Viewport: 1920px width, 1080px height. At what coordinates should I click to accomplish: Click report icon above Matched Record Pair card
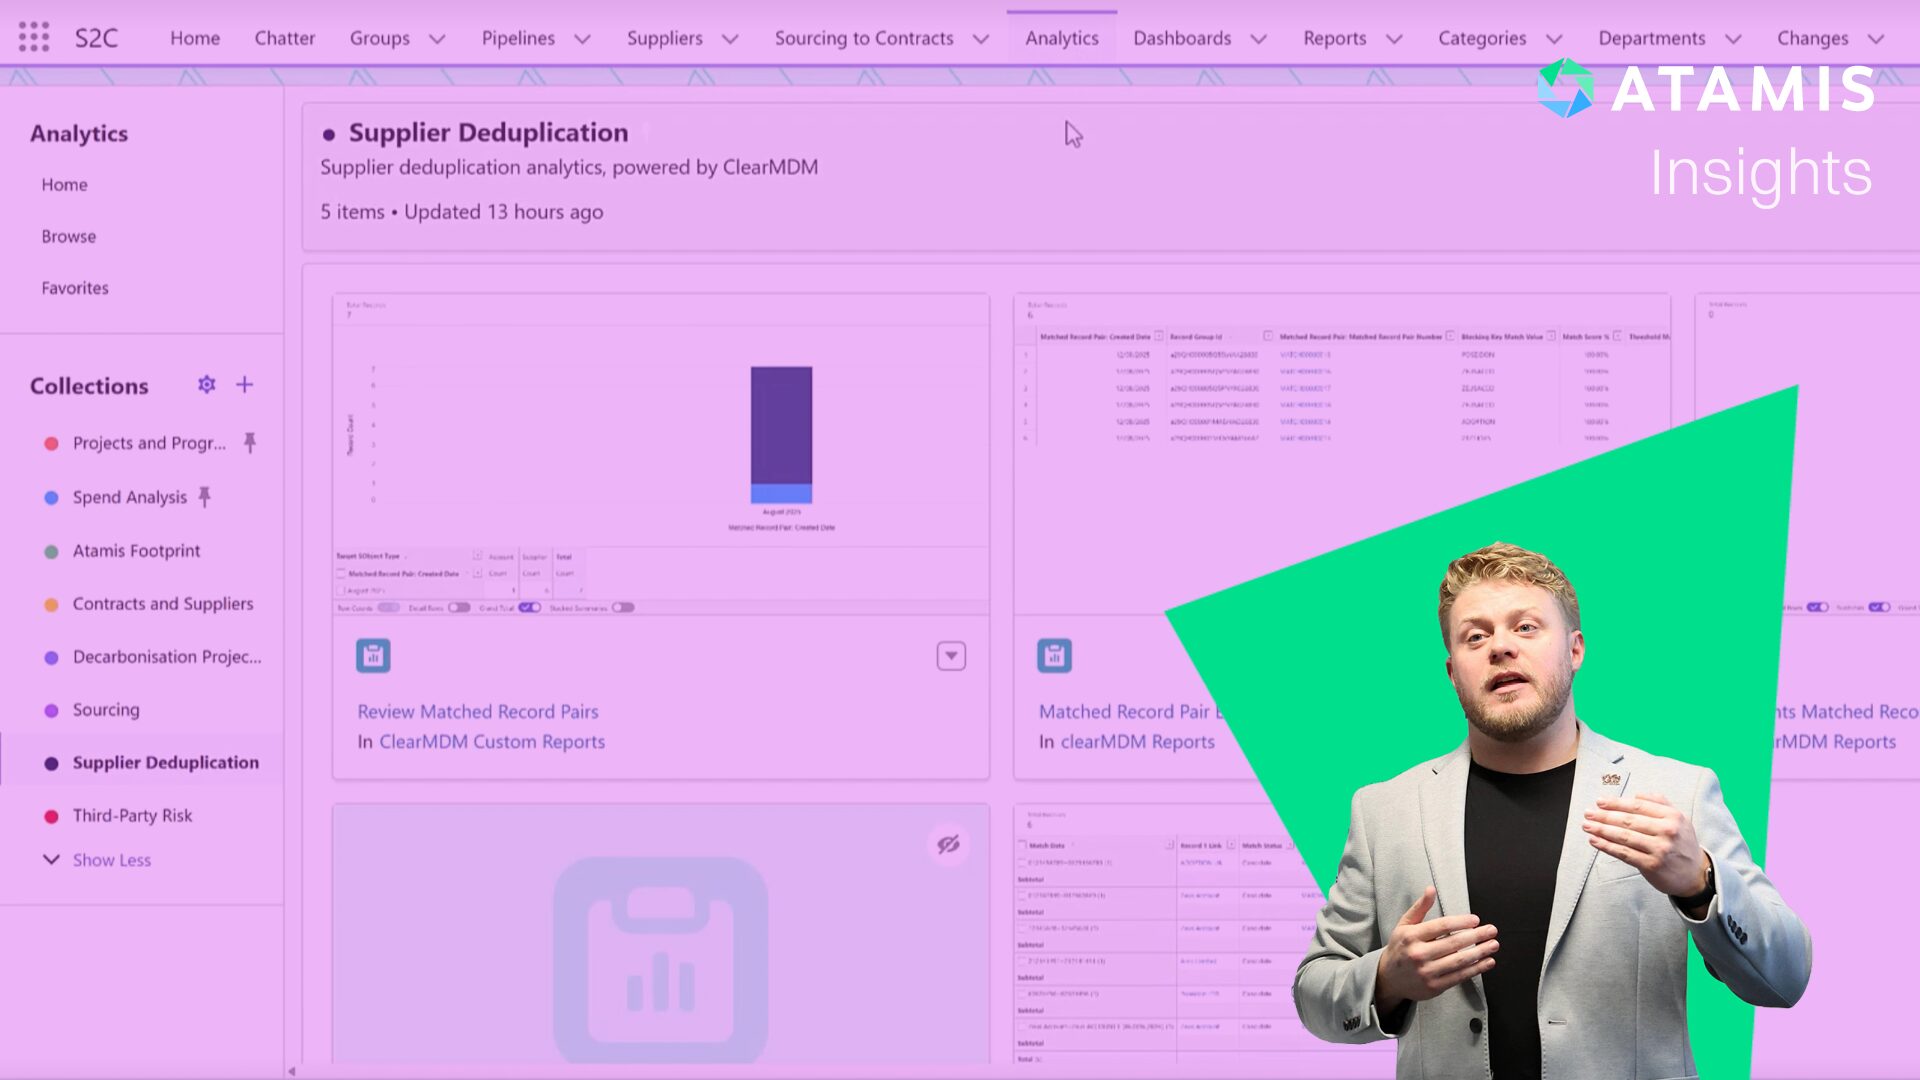pos(1054,656)
